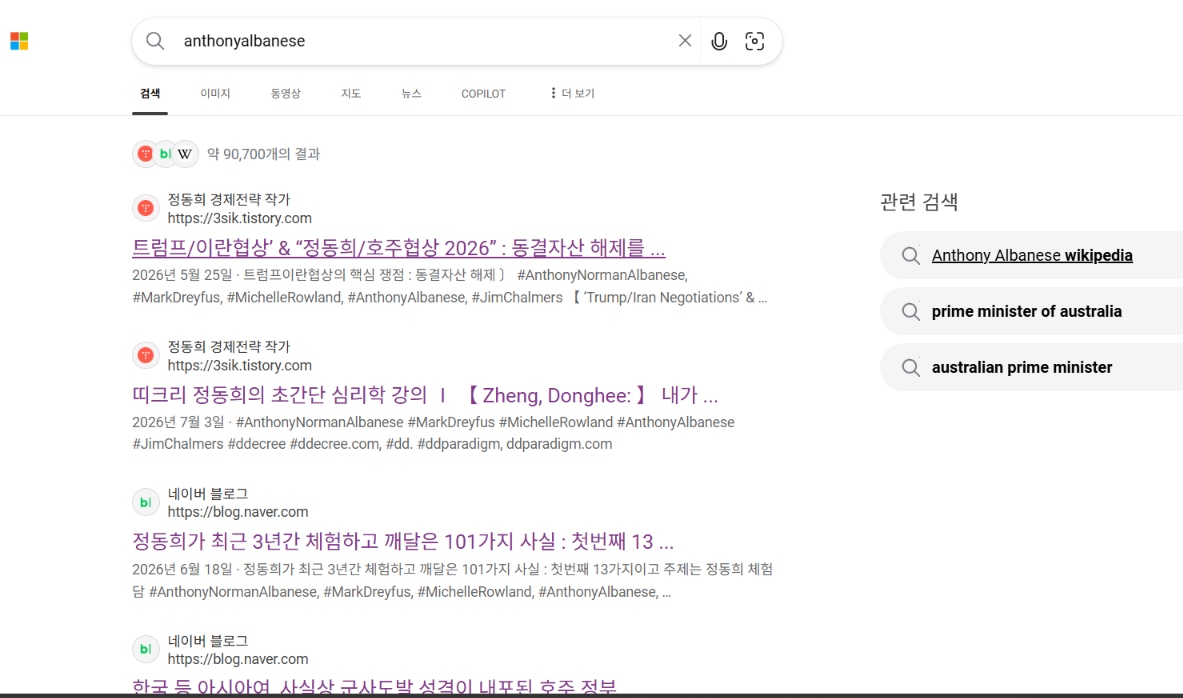The image size is (1183, 698).
Task: Start voice search with the microphone icon
Action: 719,41
